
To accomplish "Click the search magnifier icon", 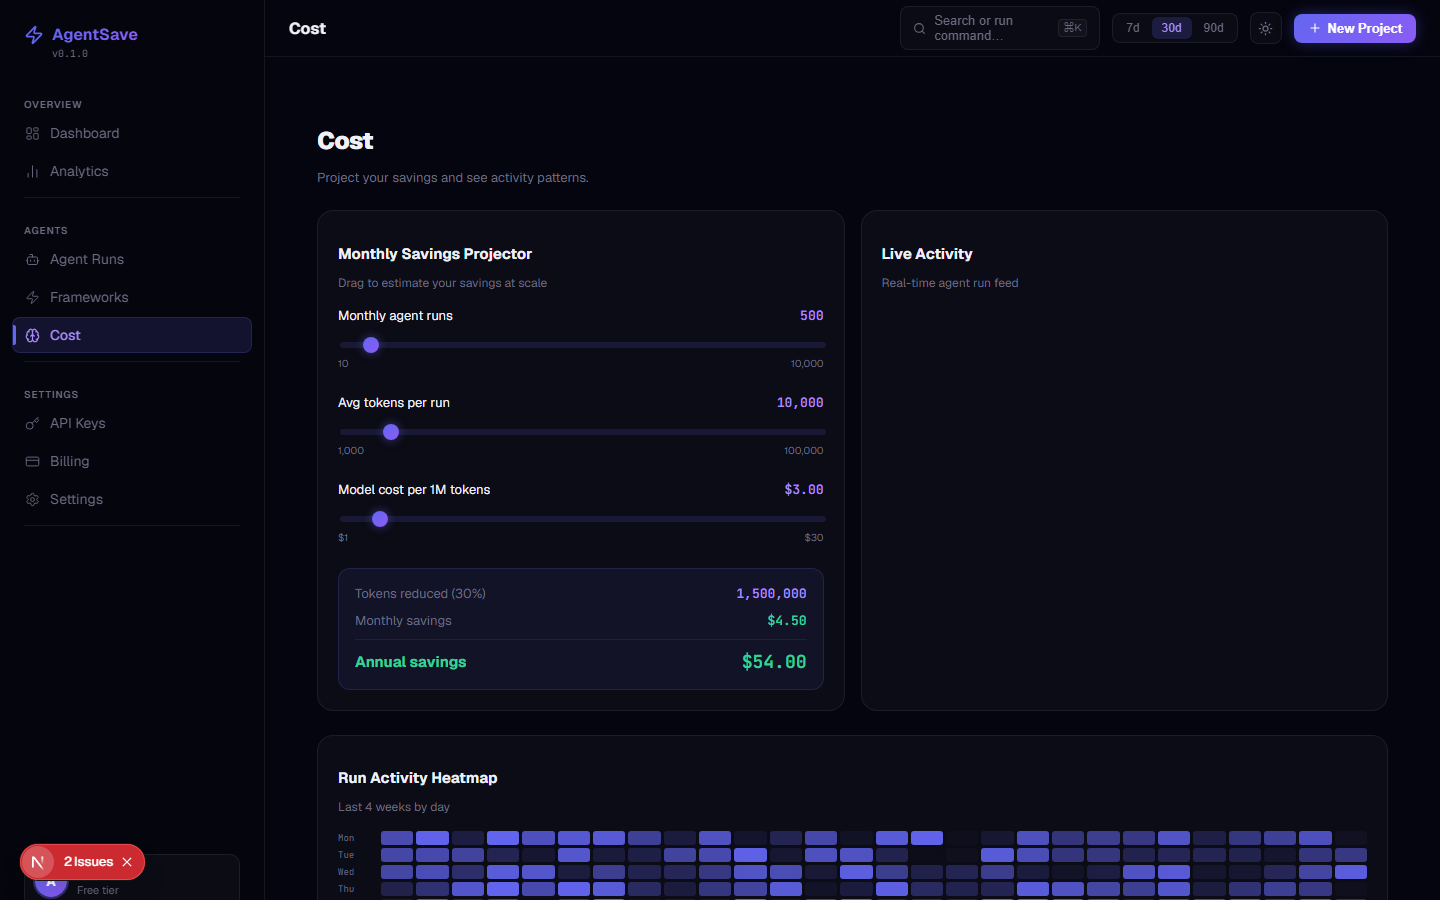I will coord(919,29).
